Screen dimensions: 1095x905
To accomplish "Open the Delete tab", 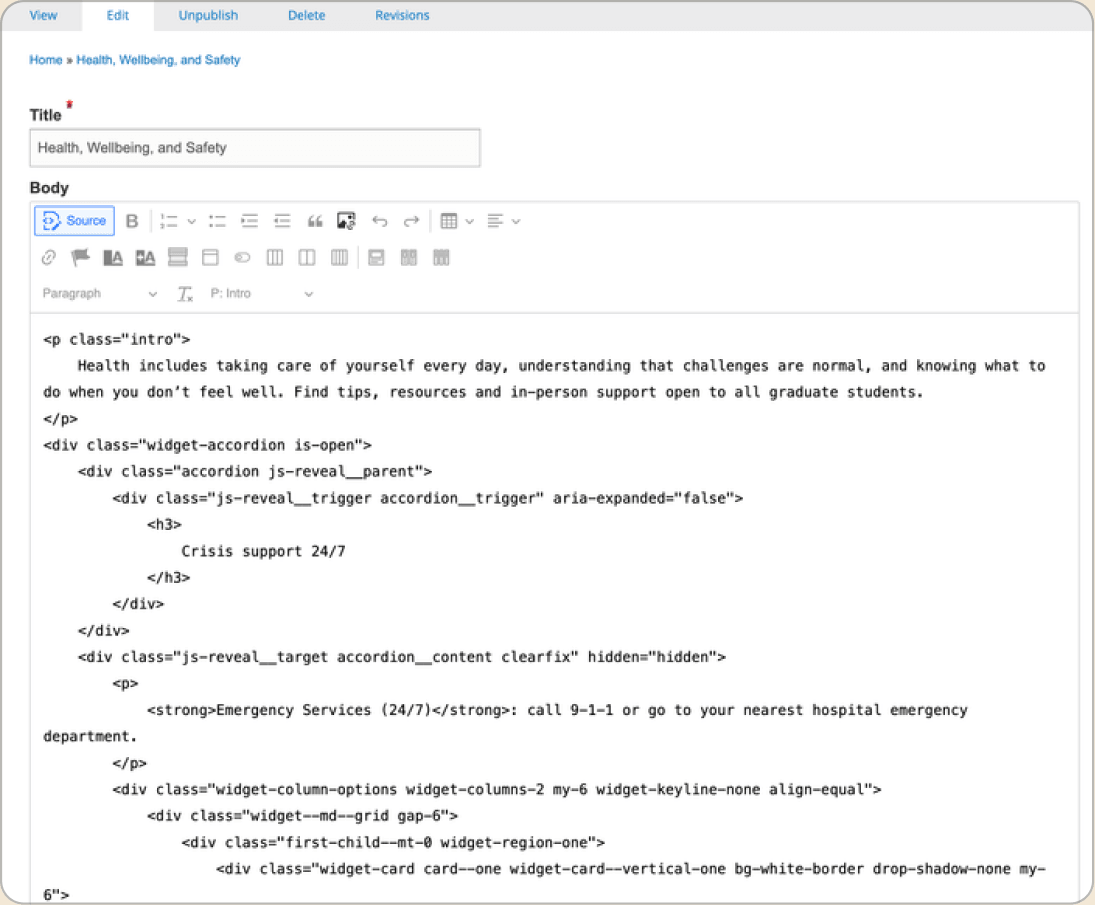I will (307, 15).
